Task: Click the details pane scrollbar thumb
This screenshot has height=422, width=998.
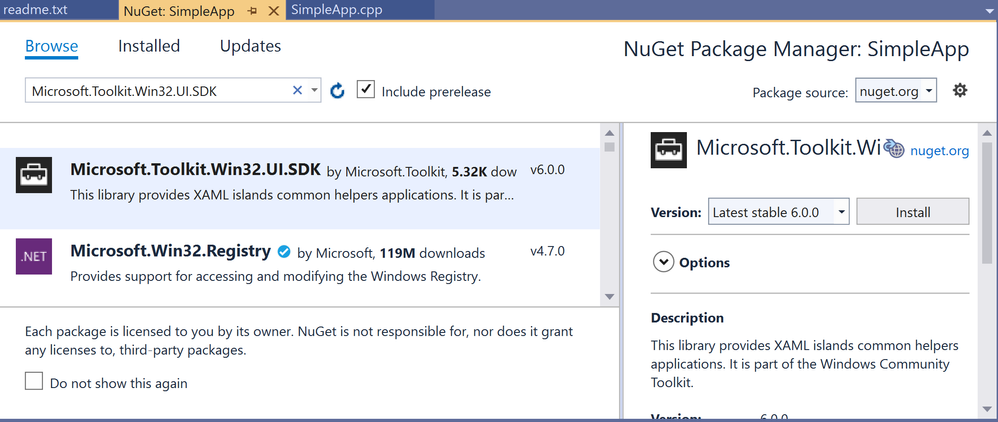Action: coord(987,201)
